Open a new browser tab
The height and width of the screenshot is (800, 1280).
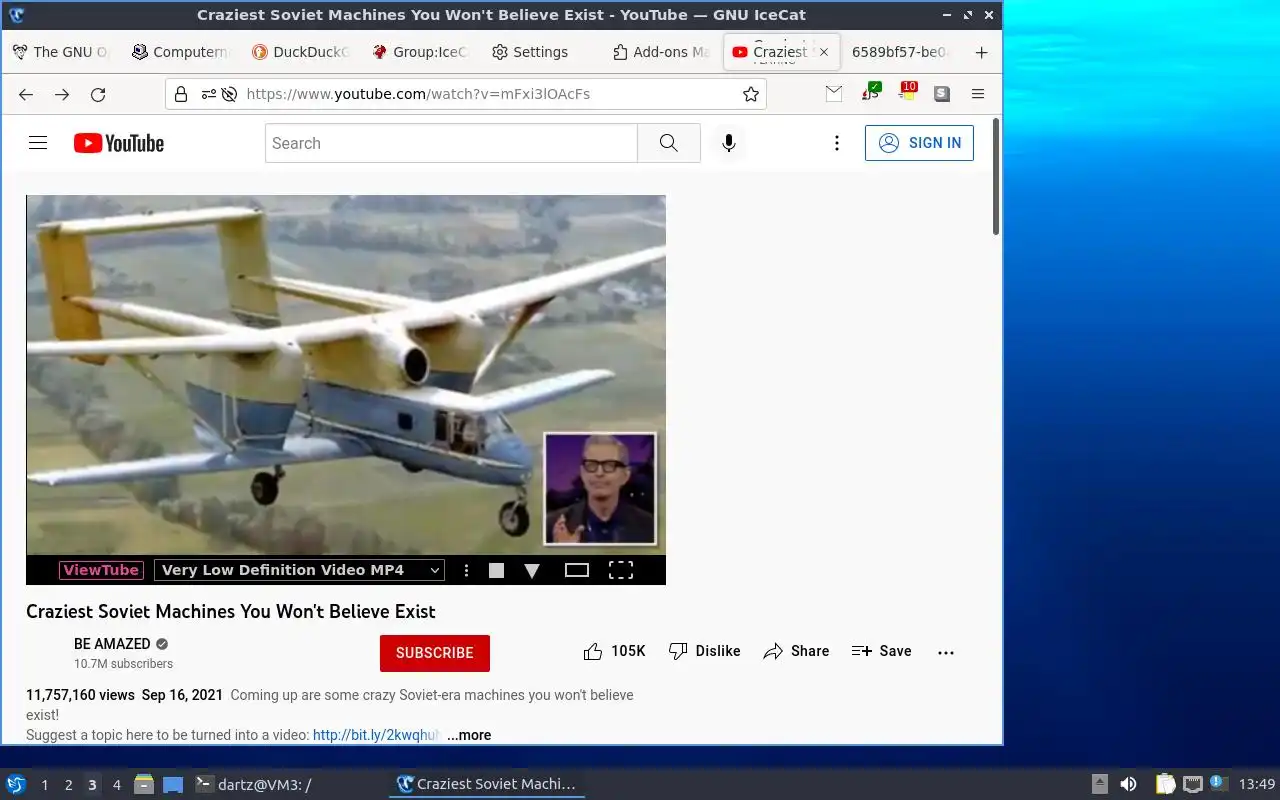click(981, 52)
